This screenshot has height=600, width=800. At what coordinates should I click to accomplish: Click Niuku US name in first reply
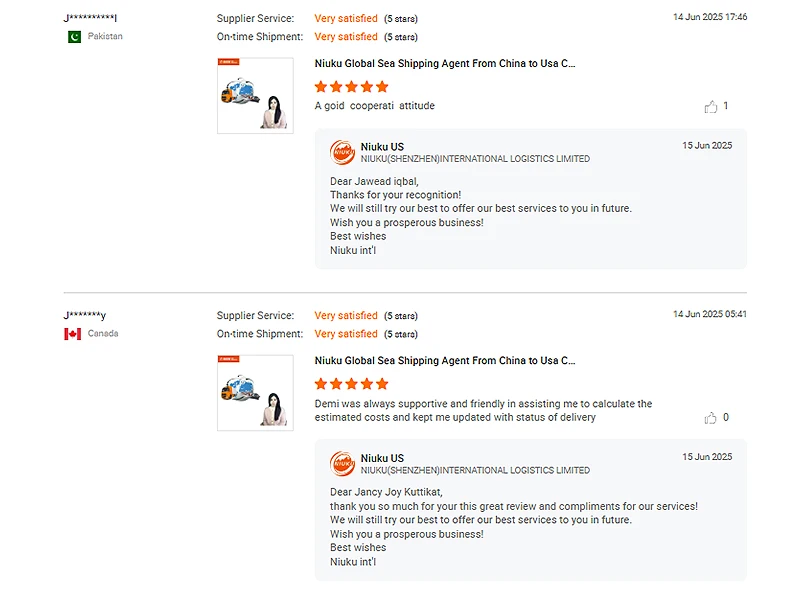click(x=382, y=147)
